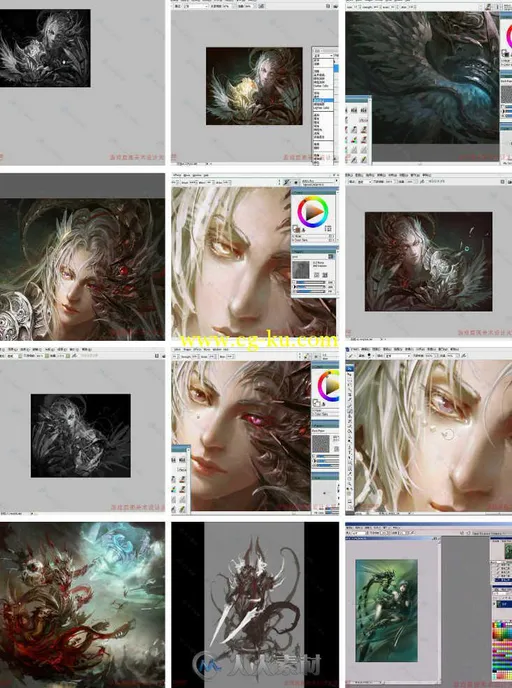Open the grayscale sketch screenshot with white flower
Screen dimensions: 512x688
[82, 83]
